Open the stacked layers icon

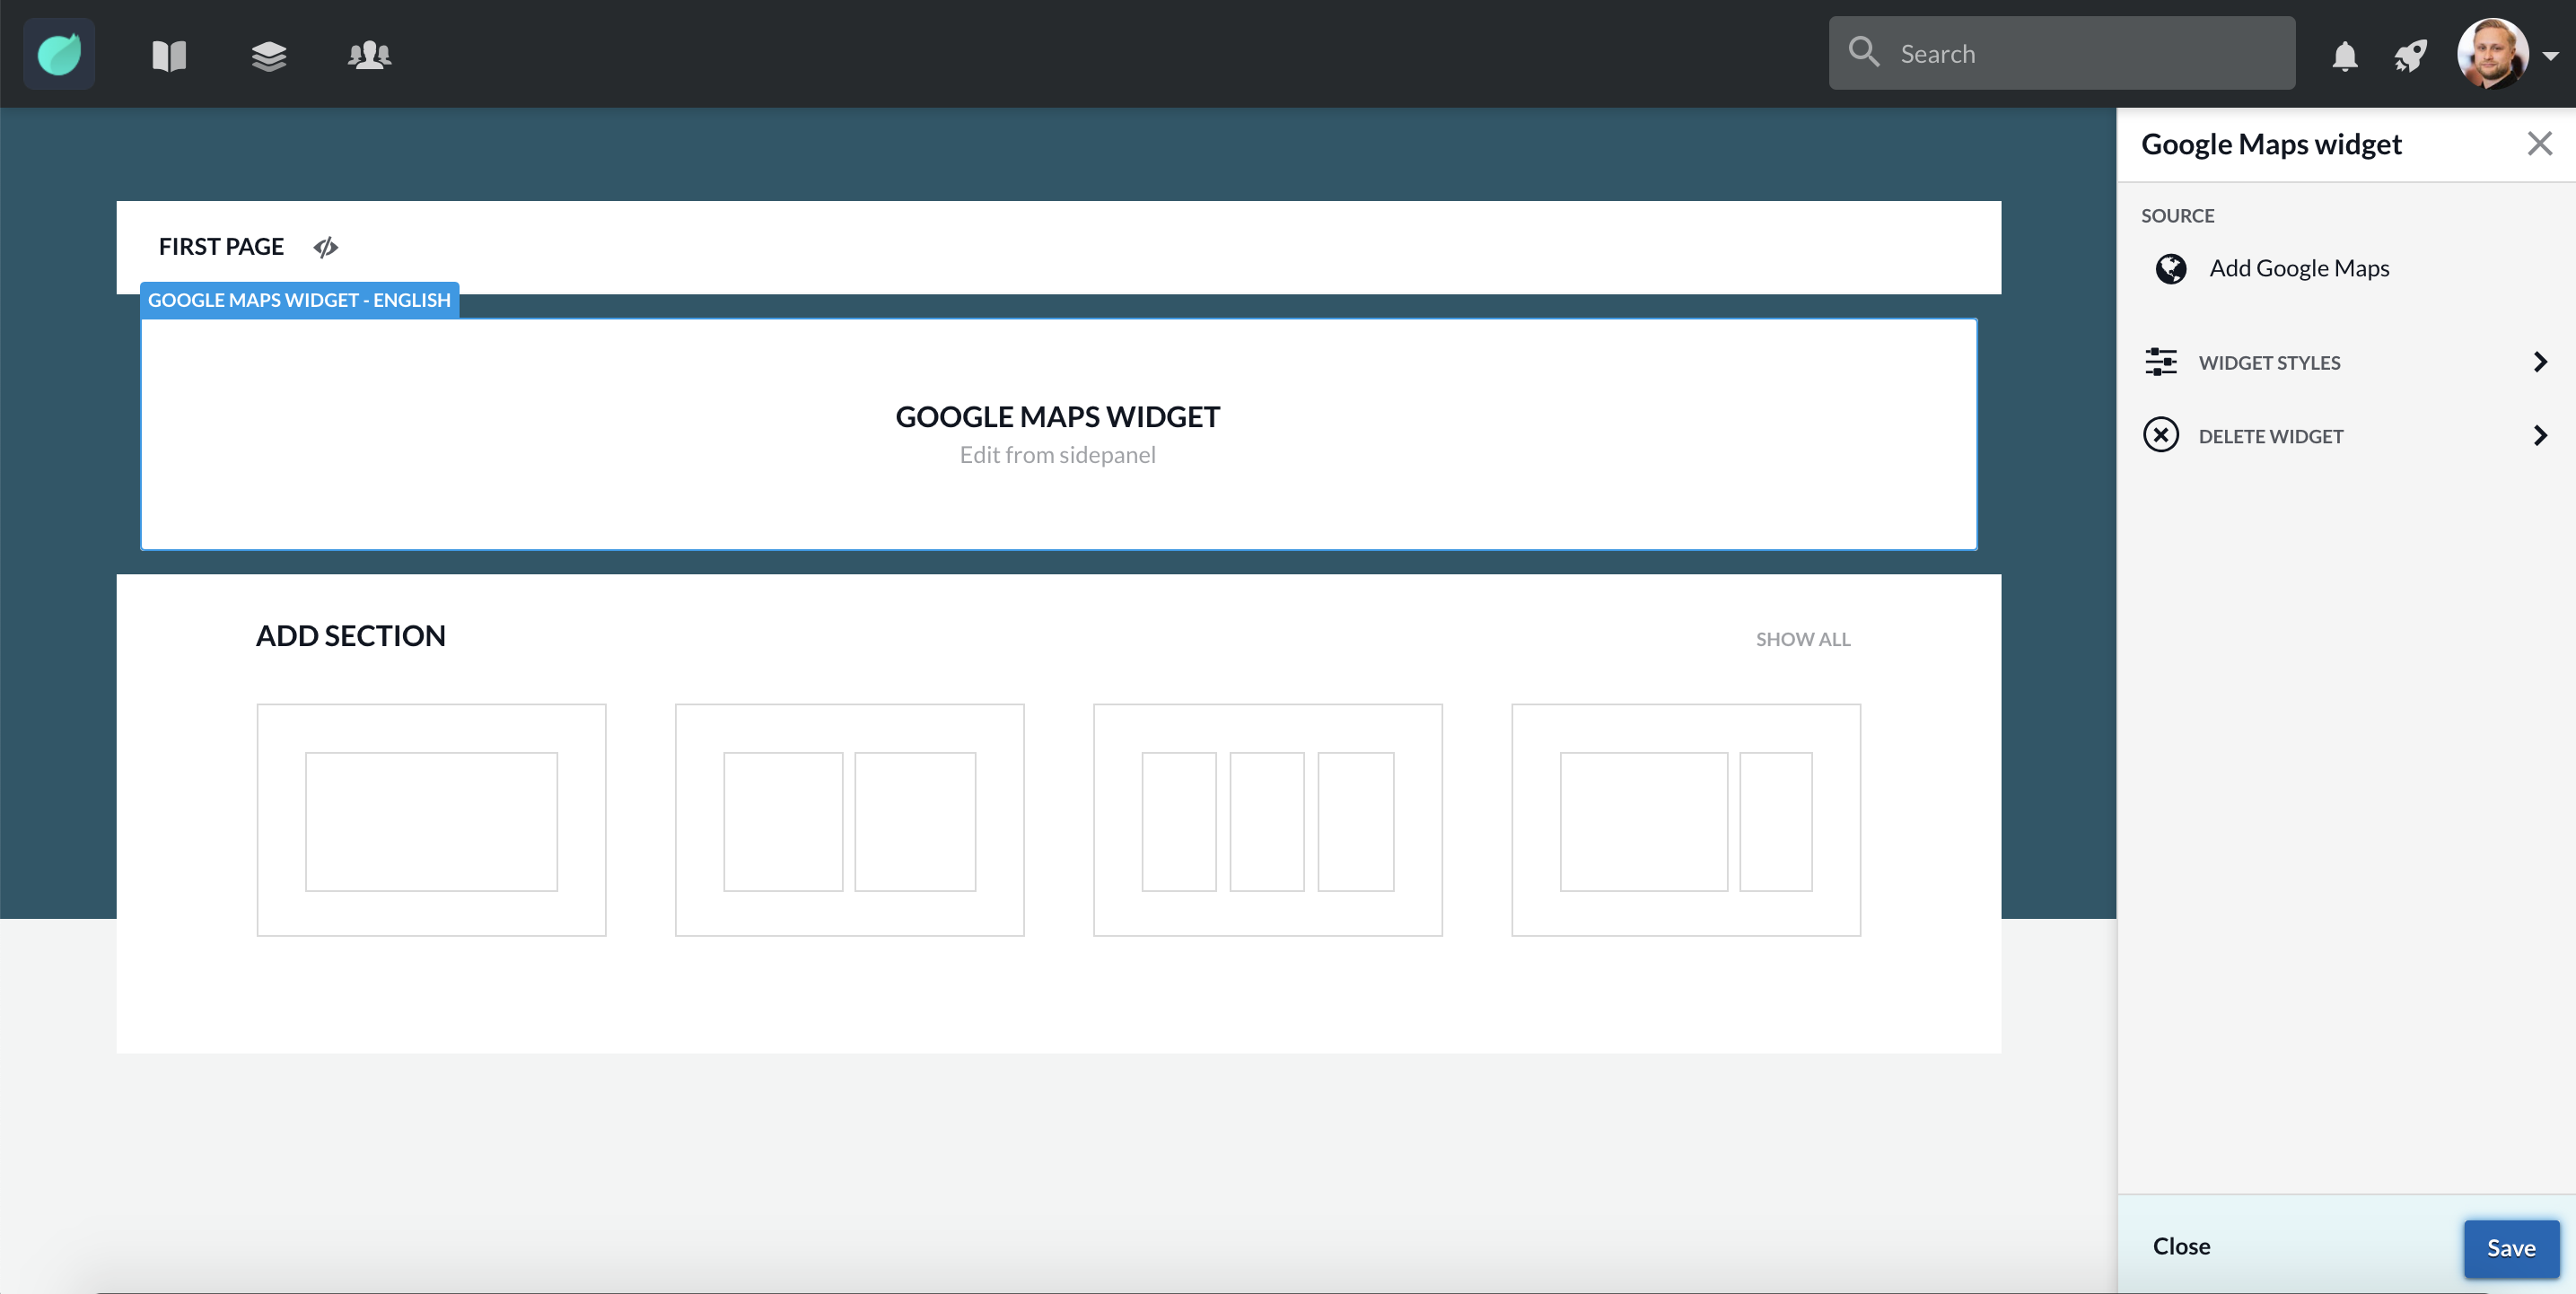pyautogui.click(x=269, y=55)
